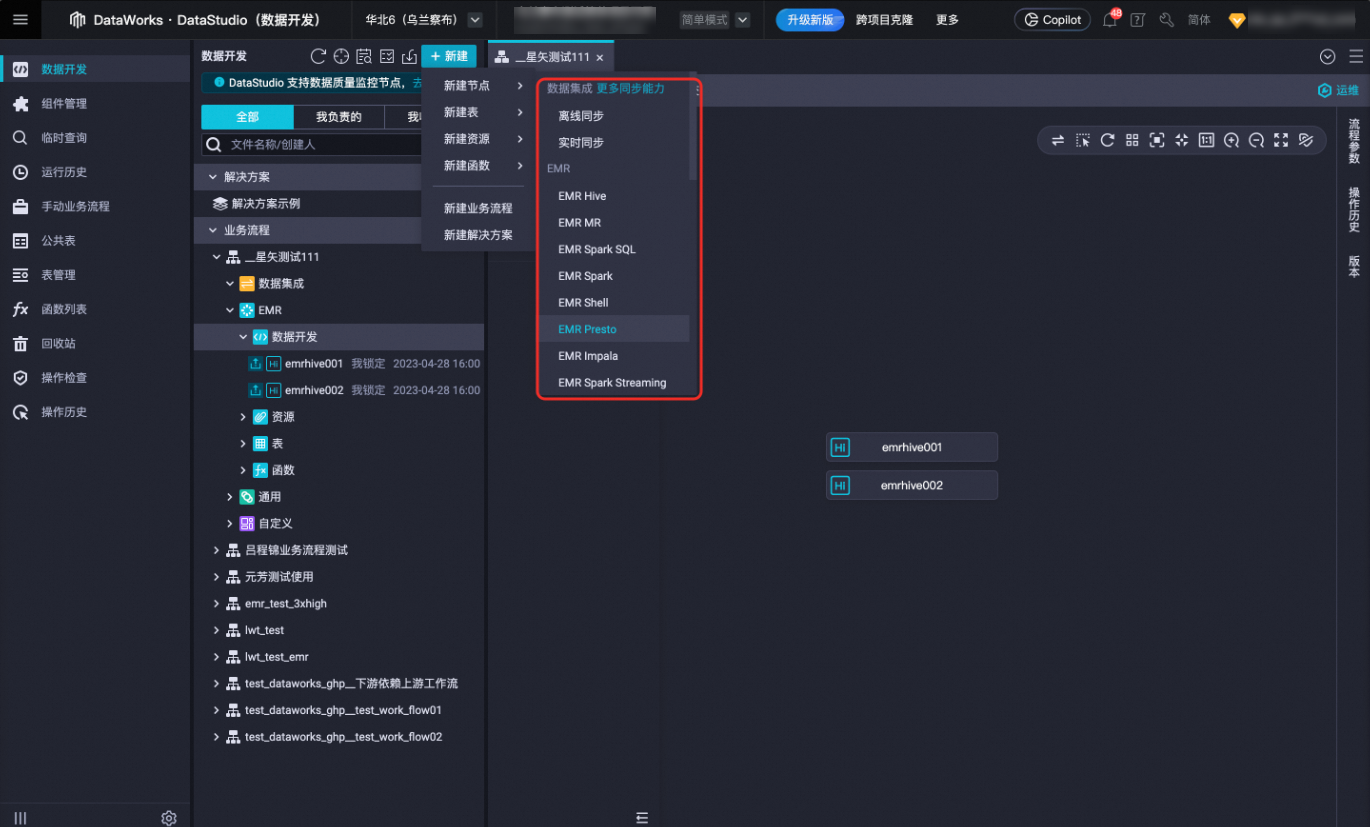
Task: Open the notifications bell icon
Action: 1110,20
